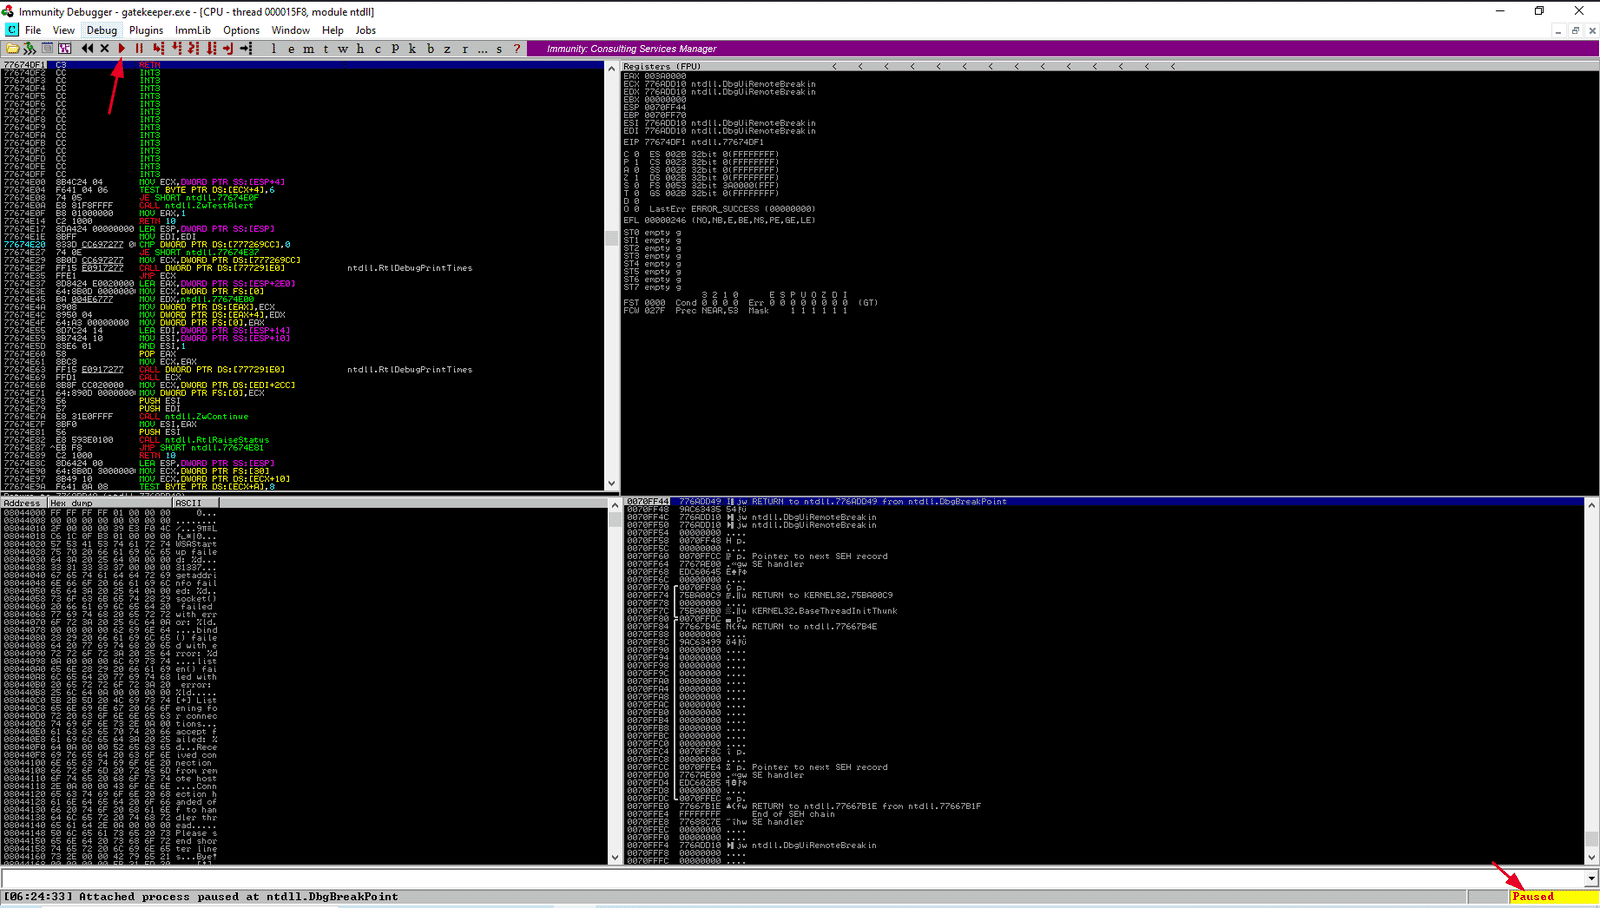Click the Open file folder icon

pos(12,48)
